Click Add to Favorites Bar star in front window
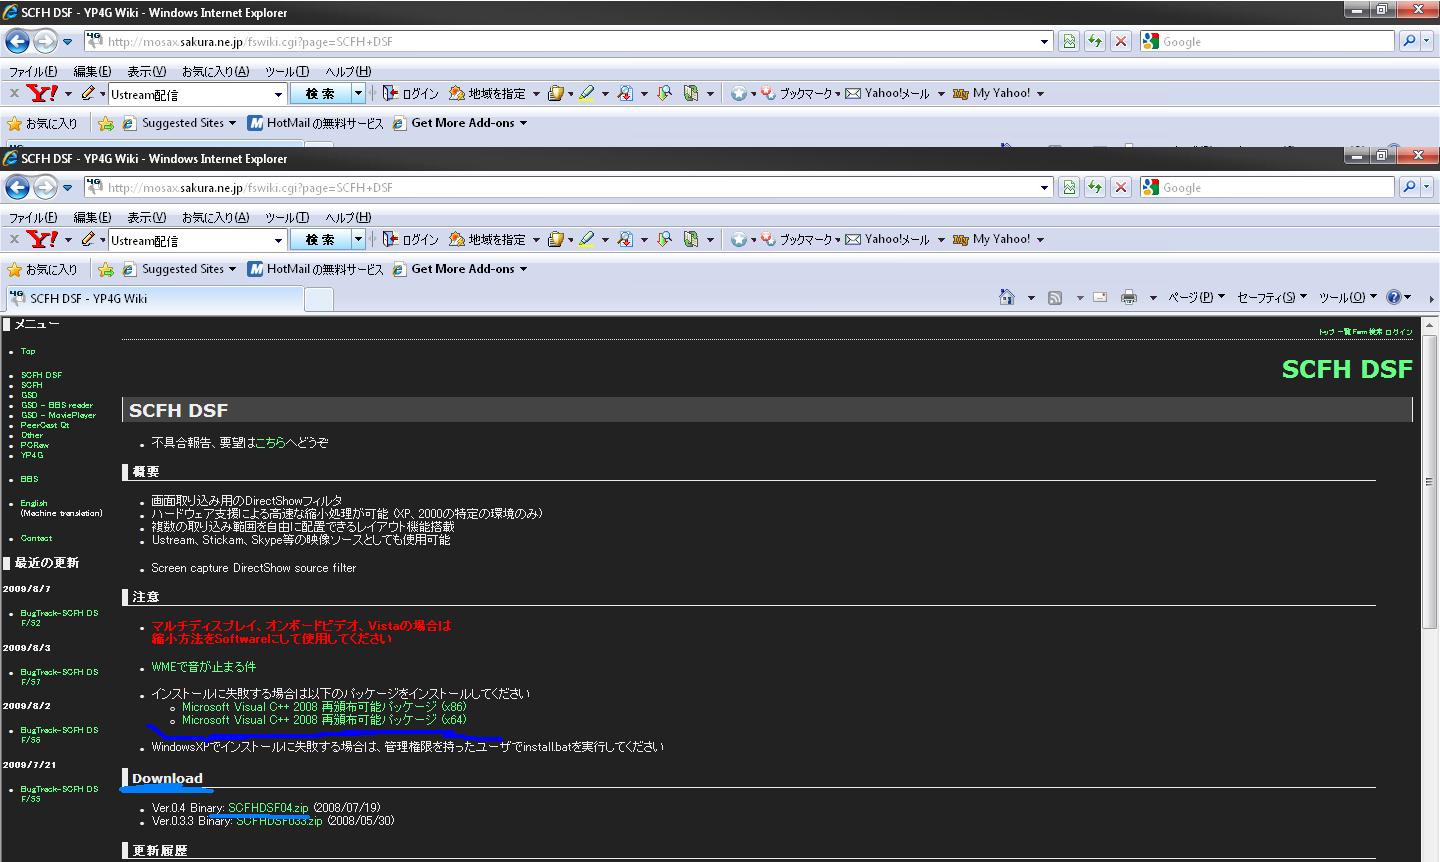Image resolution: width=1440 pixels, height=862 pixels. [106, 269]
